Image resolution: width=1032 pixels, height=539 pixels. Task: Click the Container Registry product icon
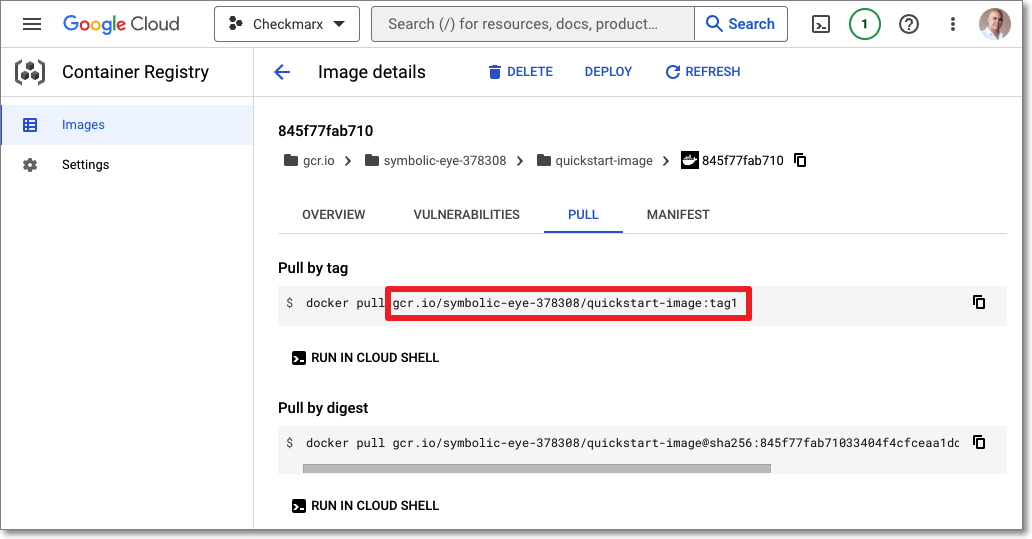[30, 72]
